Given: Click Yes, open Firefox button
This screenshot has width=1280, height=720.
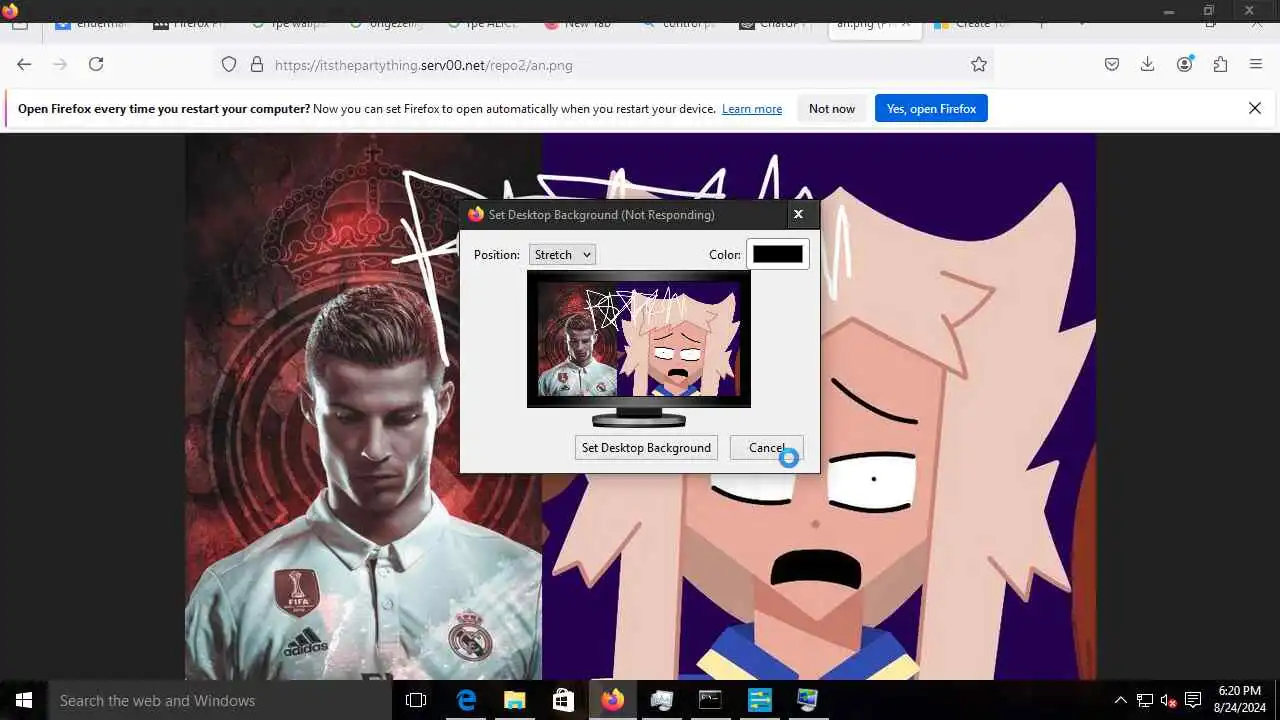Looking at the screenshot, I should click(x=931, y=108).
